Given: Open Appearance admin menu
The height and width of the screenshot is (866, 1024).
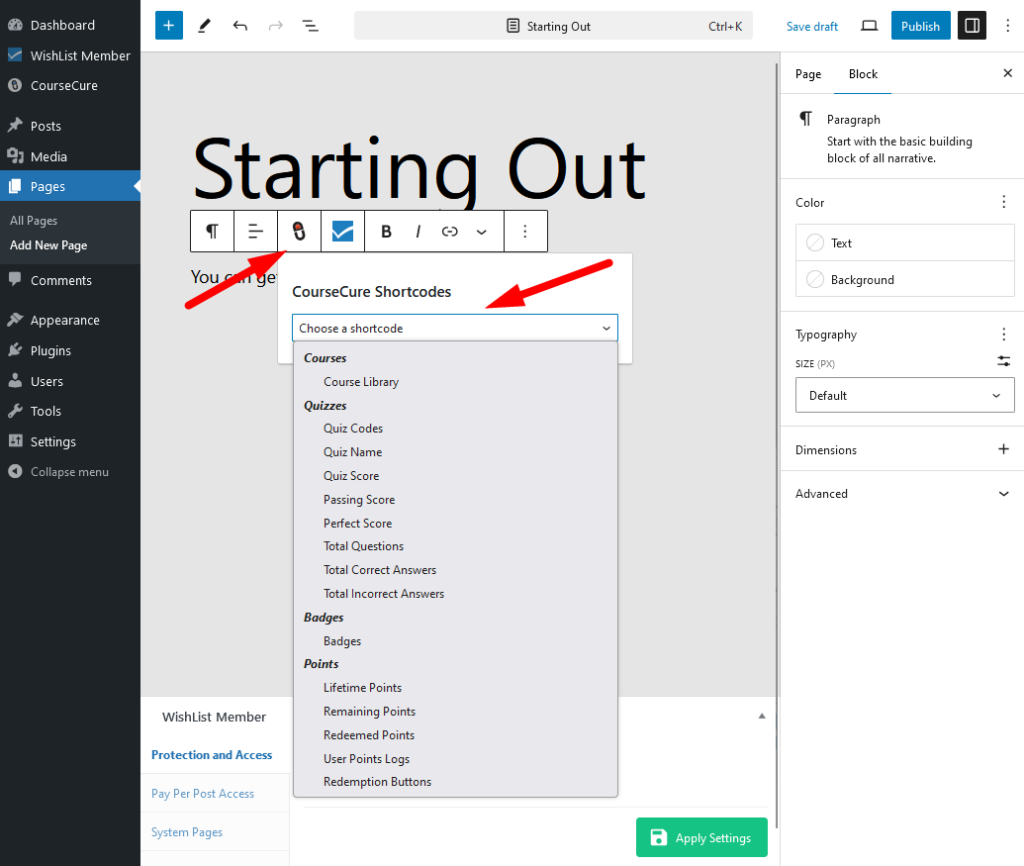Looking at the screenshot, I should coord(70,320).
